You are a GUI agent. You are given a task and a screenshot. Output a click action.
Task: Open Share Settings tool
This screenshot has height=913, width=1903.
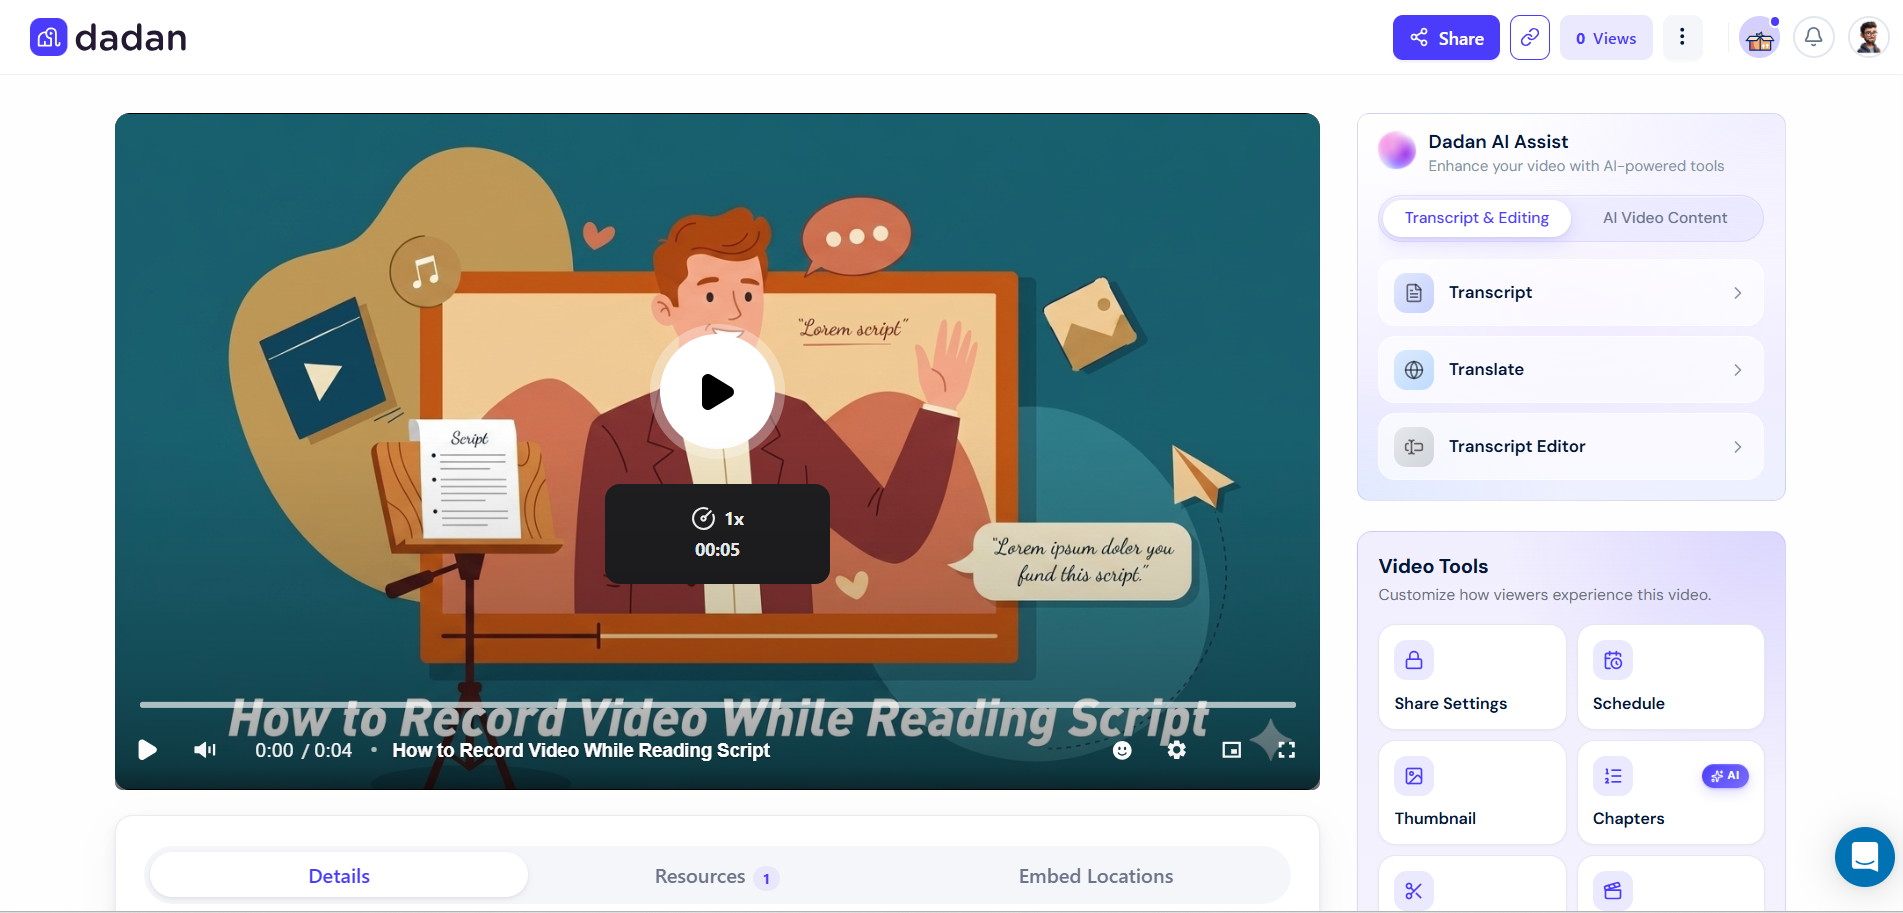click(x=1472, y=677)
